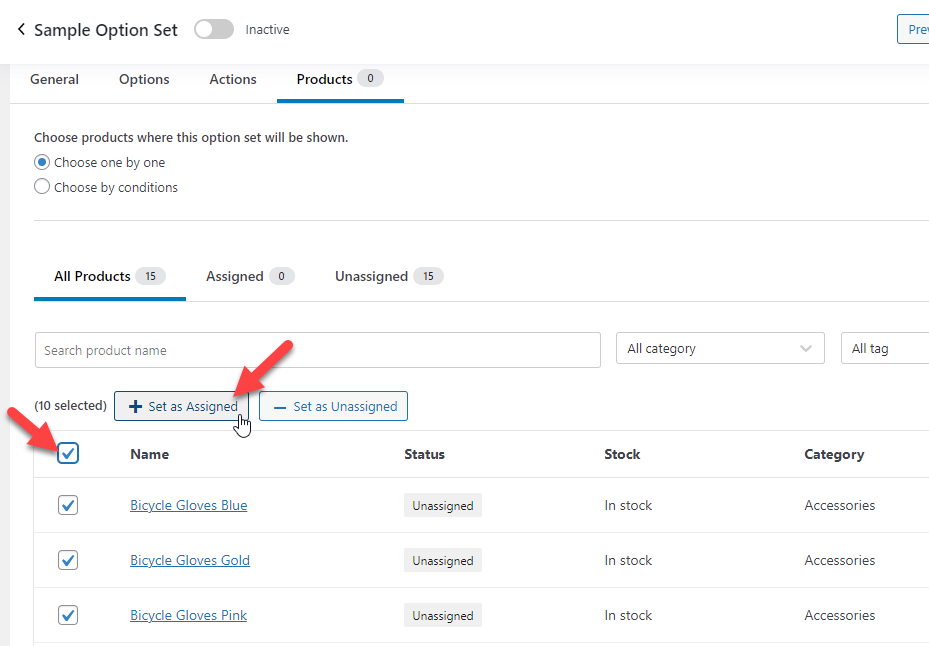Viewport: 929px width, 646px height.
Task: Click the Category column header
Action: 834,454
